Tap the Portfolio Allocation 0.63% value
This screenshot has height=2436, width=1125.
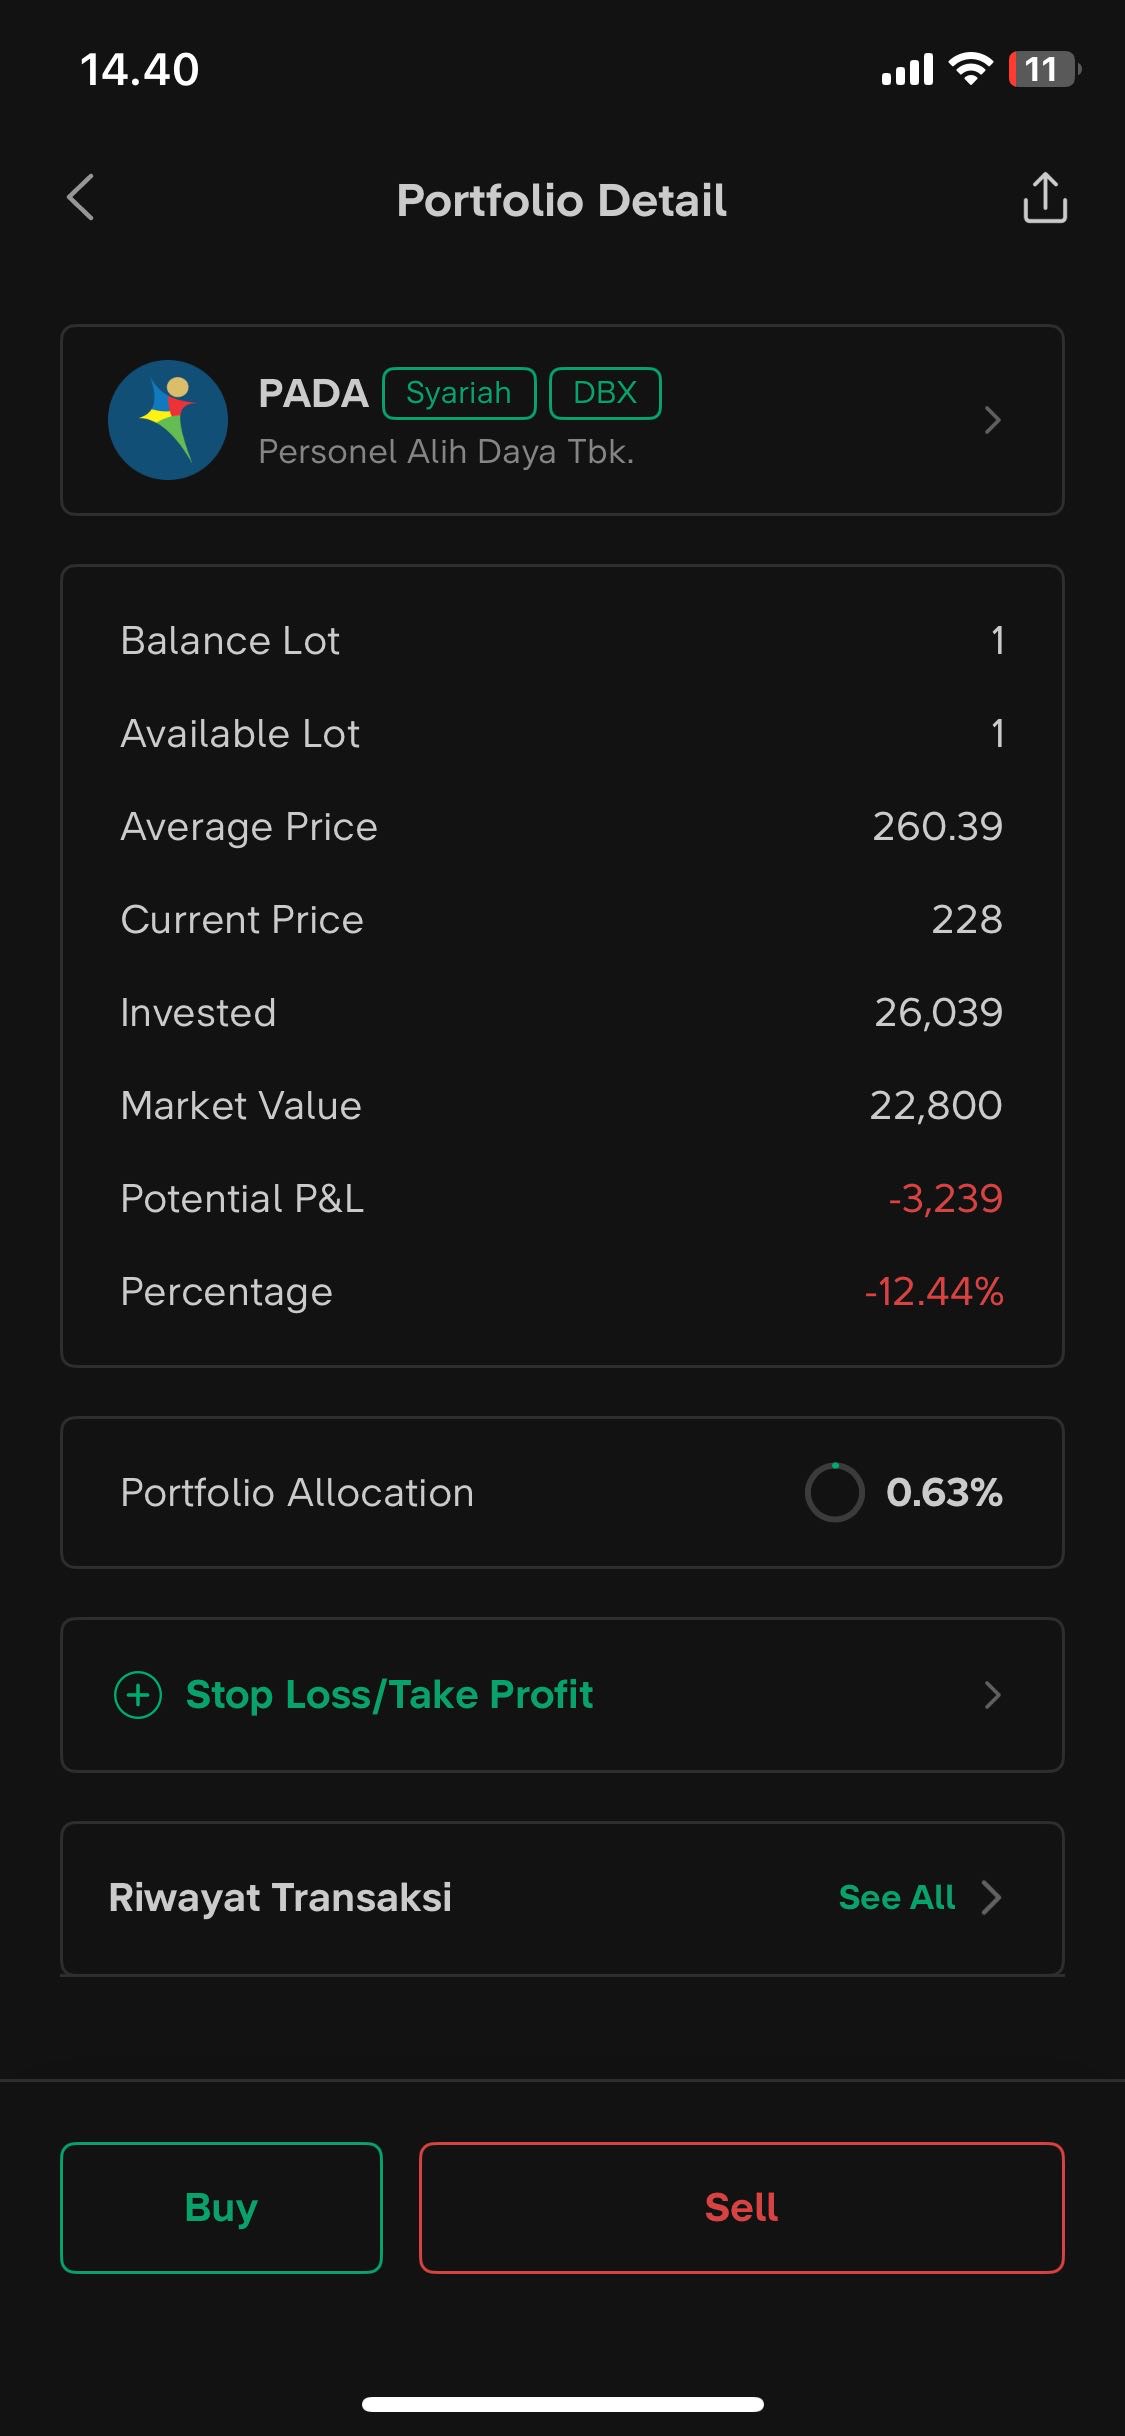[x=944, y=1492]
